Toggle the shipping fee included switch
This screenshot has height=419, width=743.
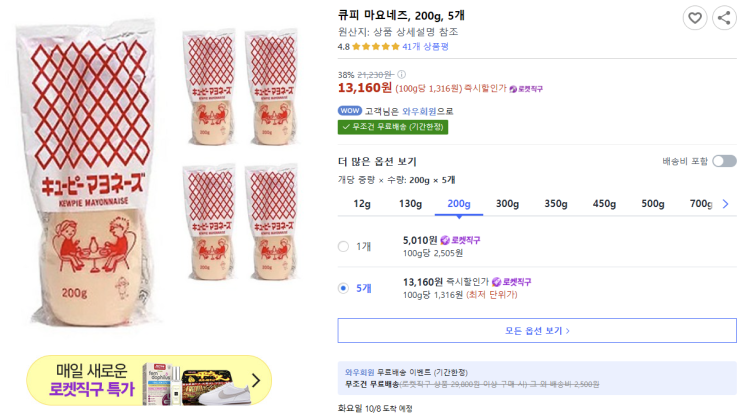(724, 161)
